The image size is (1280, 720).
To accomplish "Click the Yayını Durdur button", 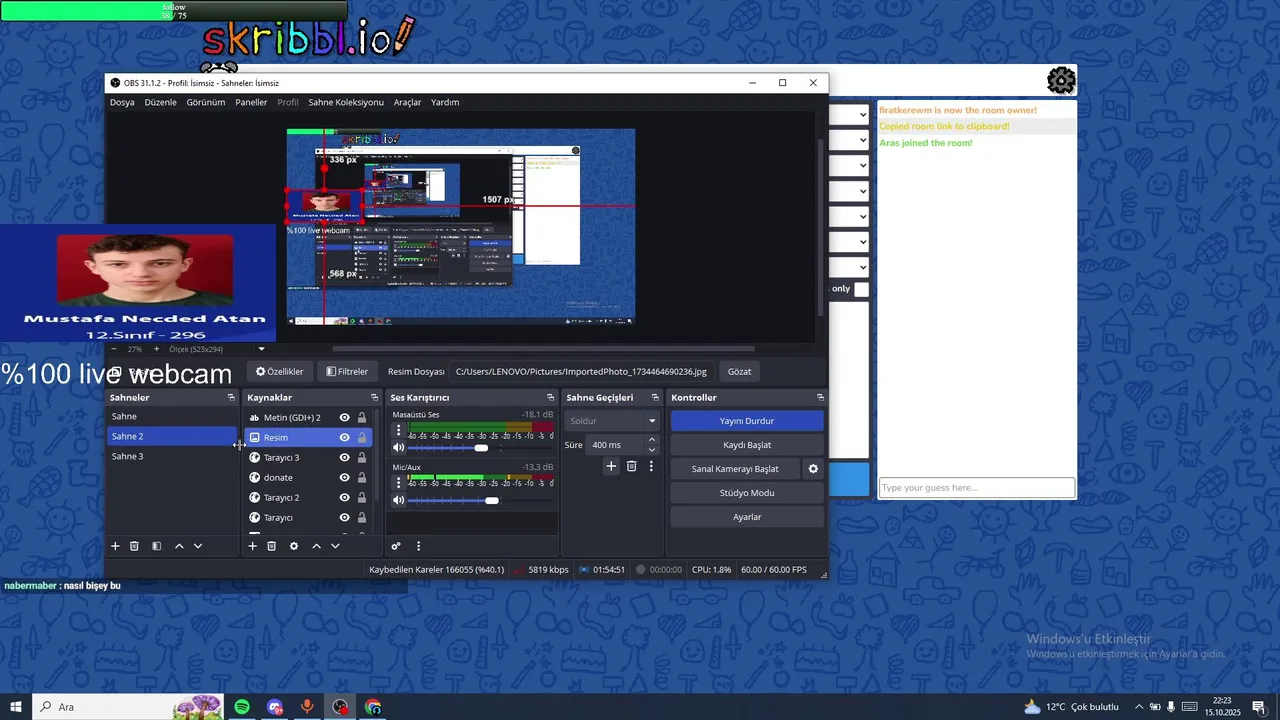I will tap(747, 421).
